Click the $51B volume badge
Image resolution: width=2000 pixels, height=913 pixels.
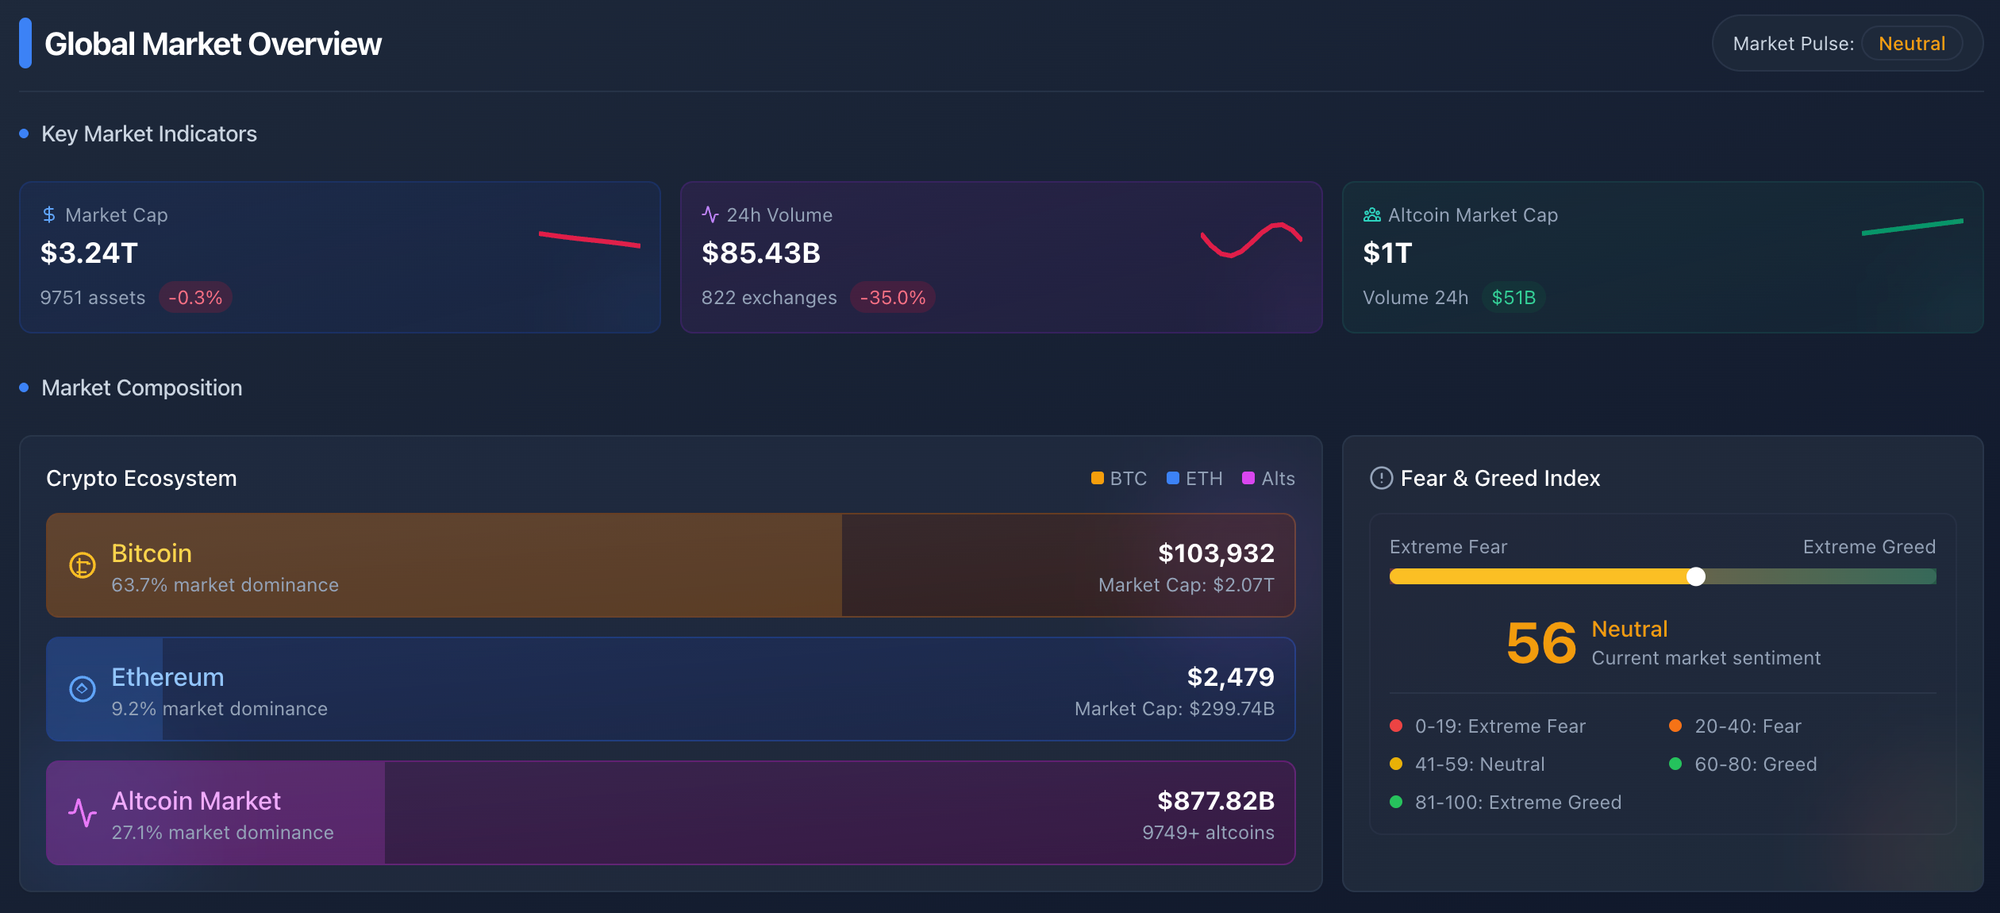tap(1513, 298)
